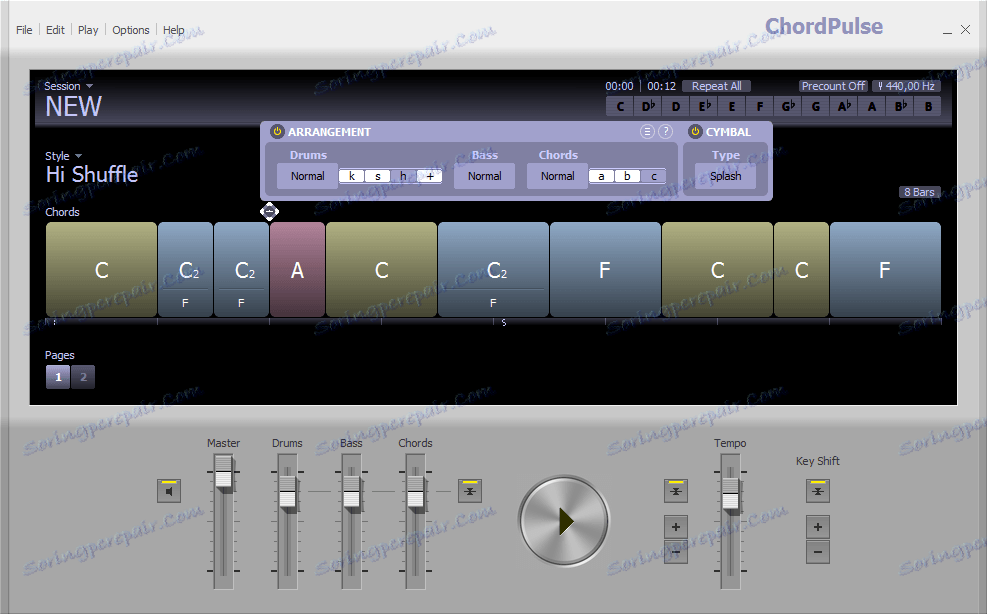Change cymbal type Splash selector
The image size is (987, 614).
[725, 176]
